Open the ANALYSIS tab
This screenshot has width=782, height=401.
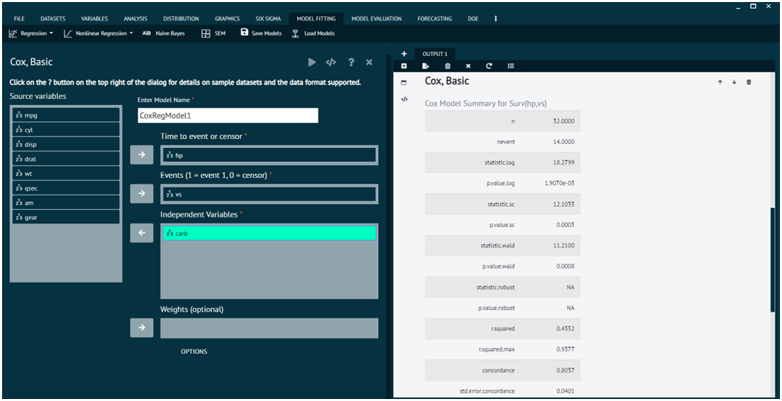click(x=135, y=18)
